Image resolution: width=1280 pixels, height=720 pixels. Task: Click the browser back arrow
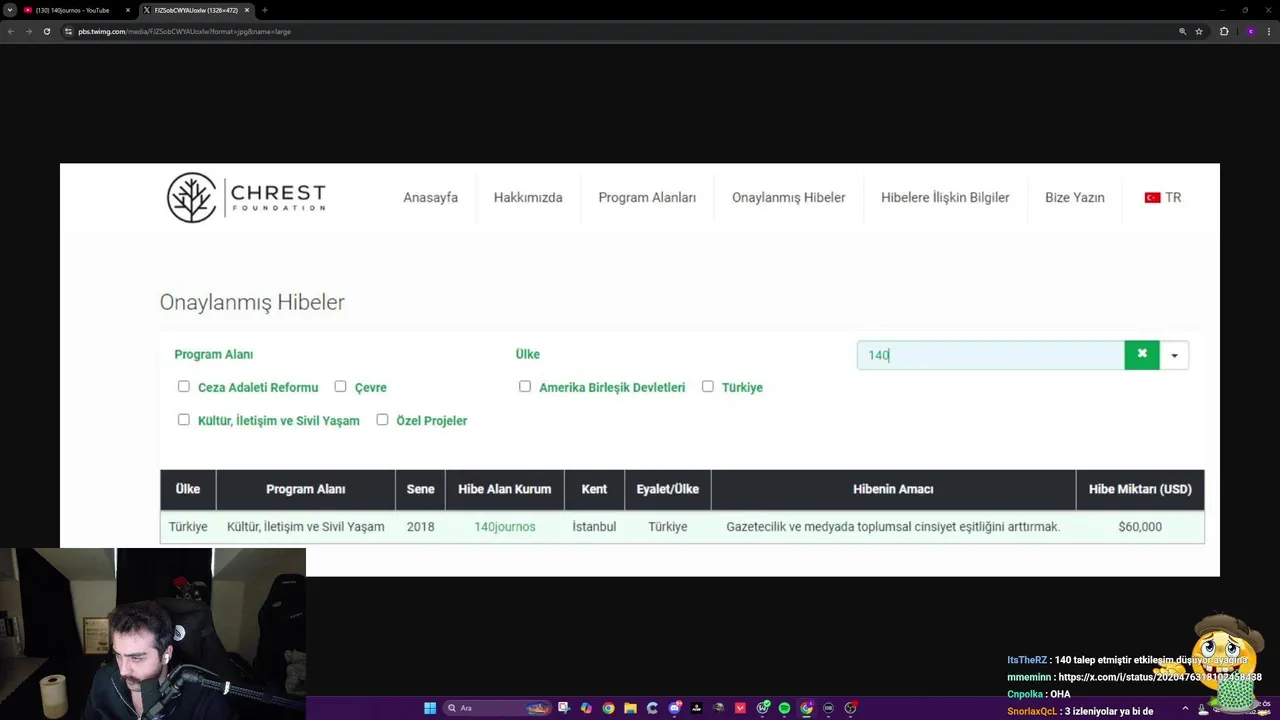(11, 31)
